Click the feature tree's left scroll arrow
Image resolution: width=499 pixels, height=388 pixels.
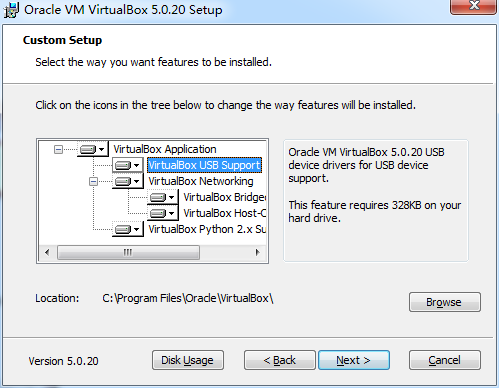[47, 252]
